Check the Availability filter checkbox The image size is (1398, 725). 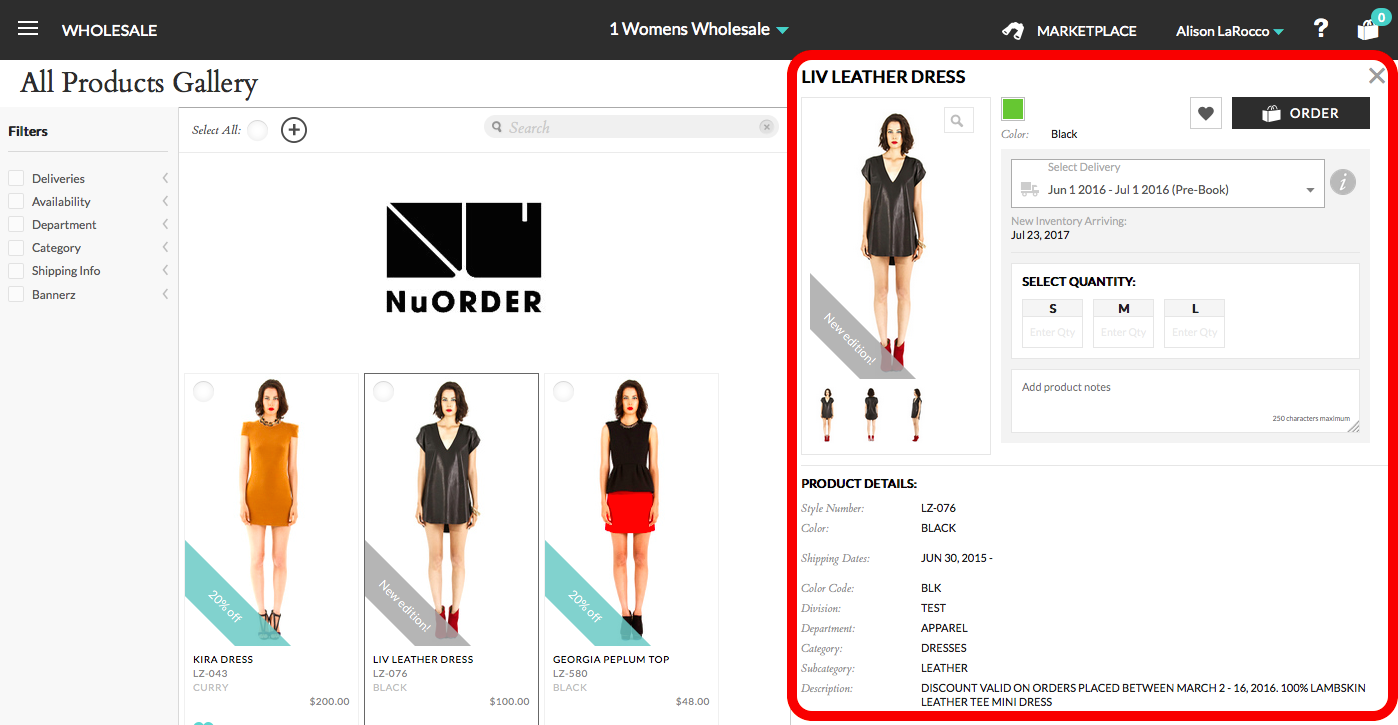tap(16, 201)
